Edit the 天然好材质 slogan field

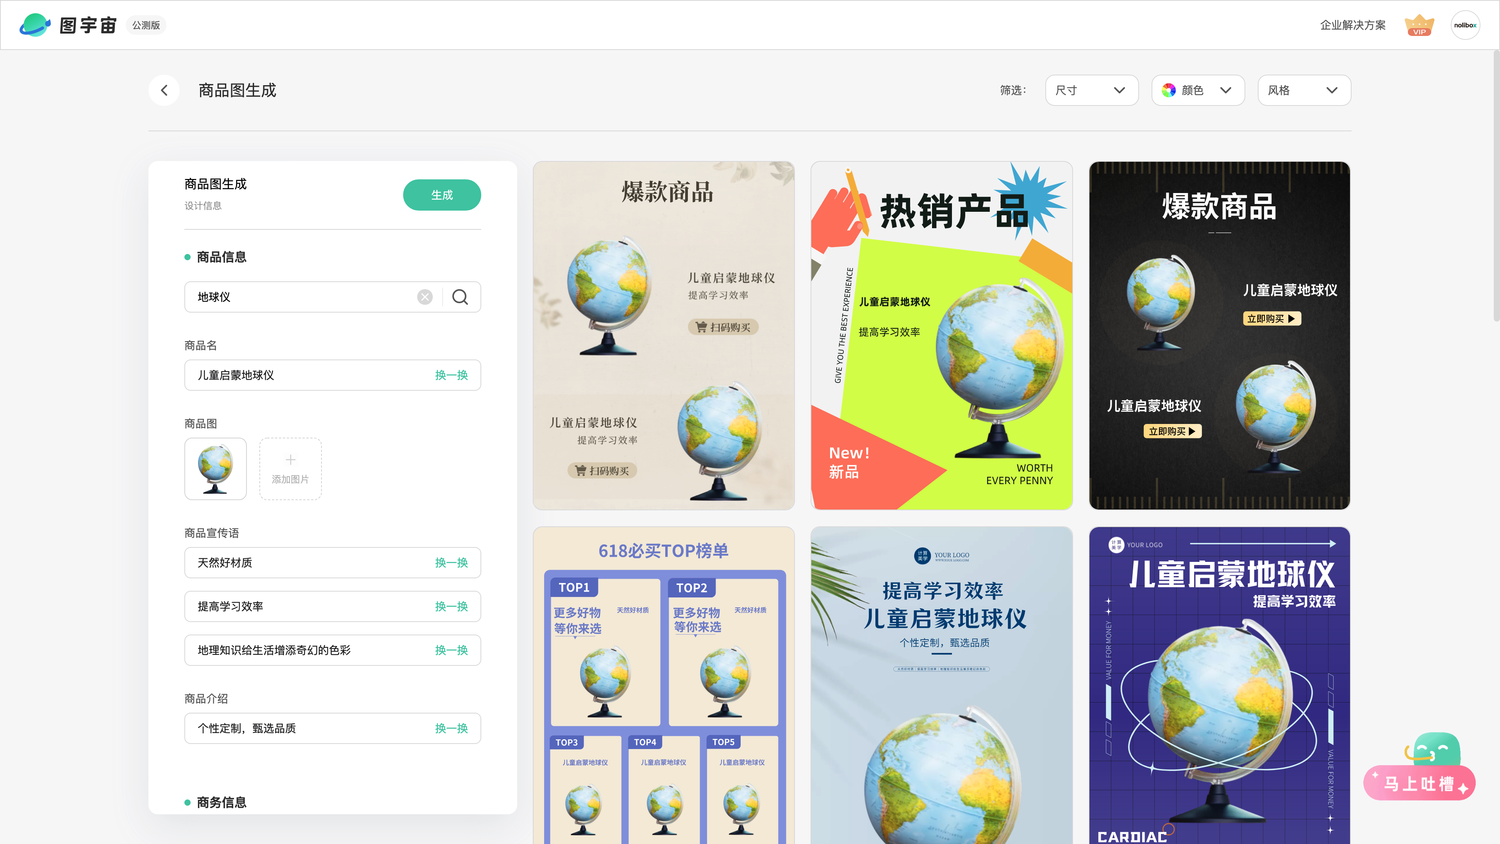332,563
